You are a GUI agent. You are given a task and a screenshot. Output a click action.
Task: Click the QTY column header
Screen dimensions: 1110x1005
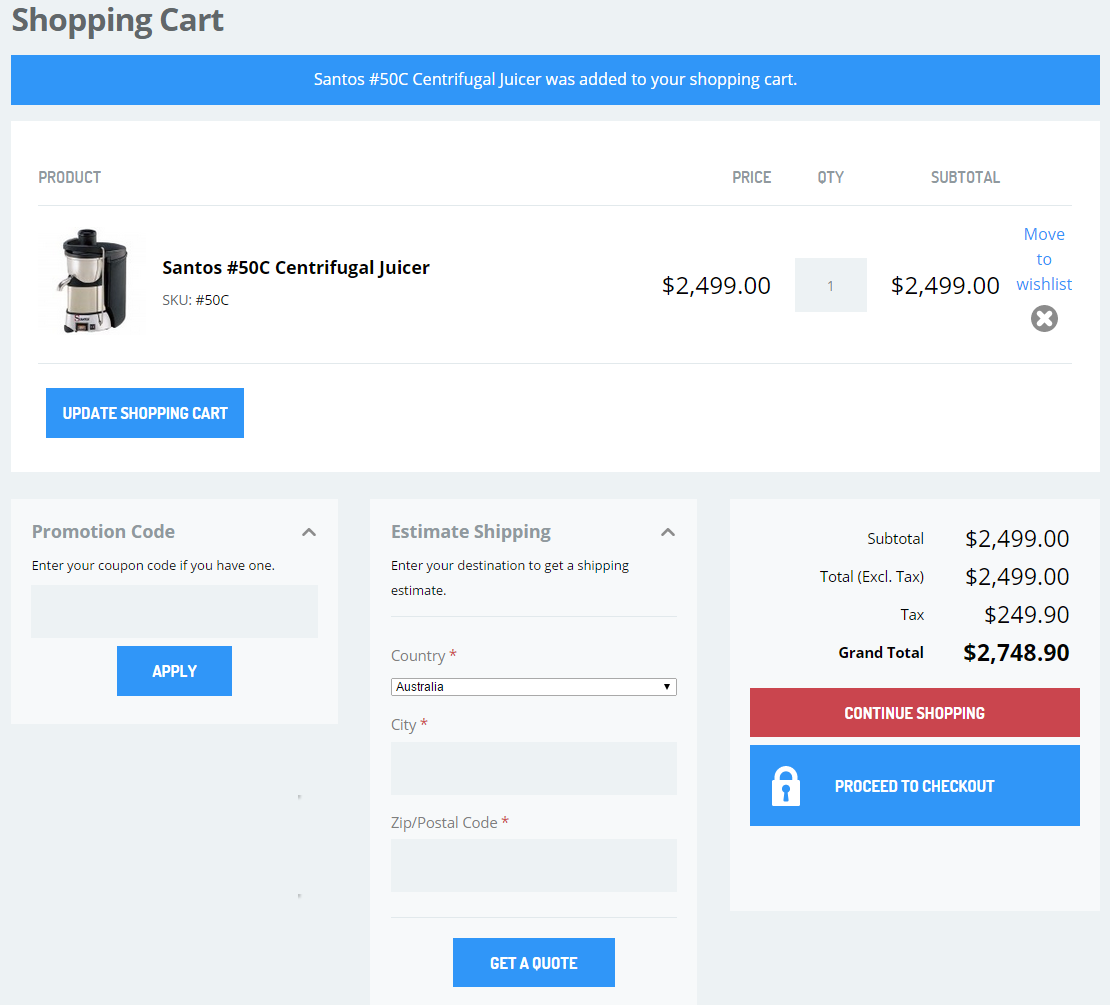(830, 178)
